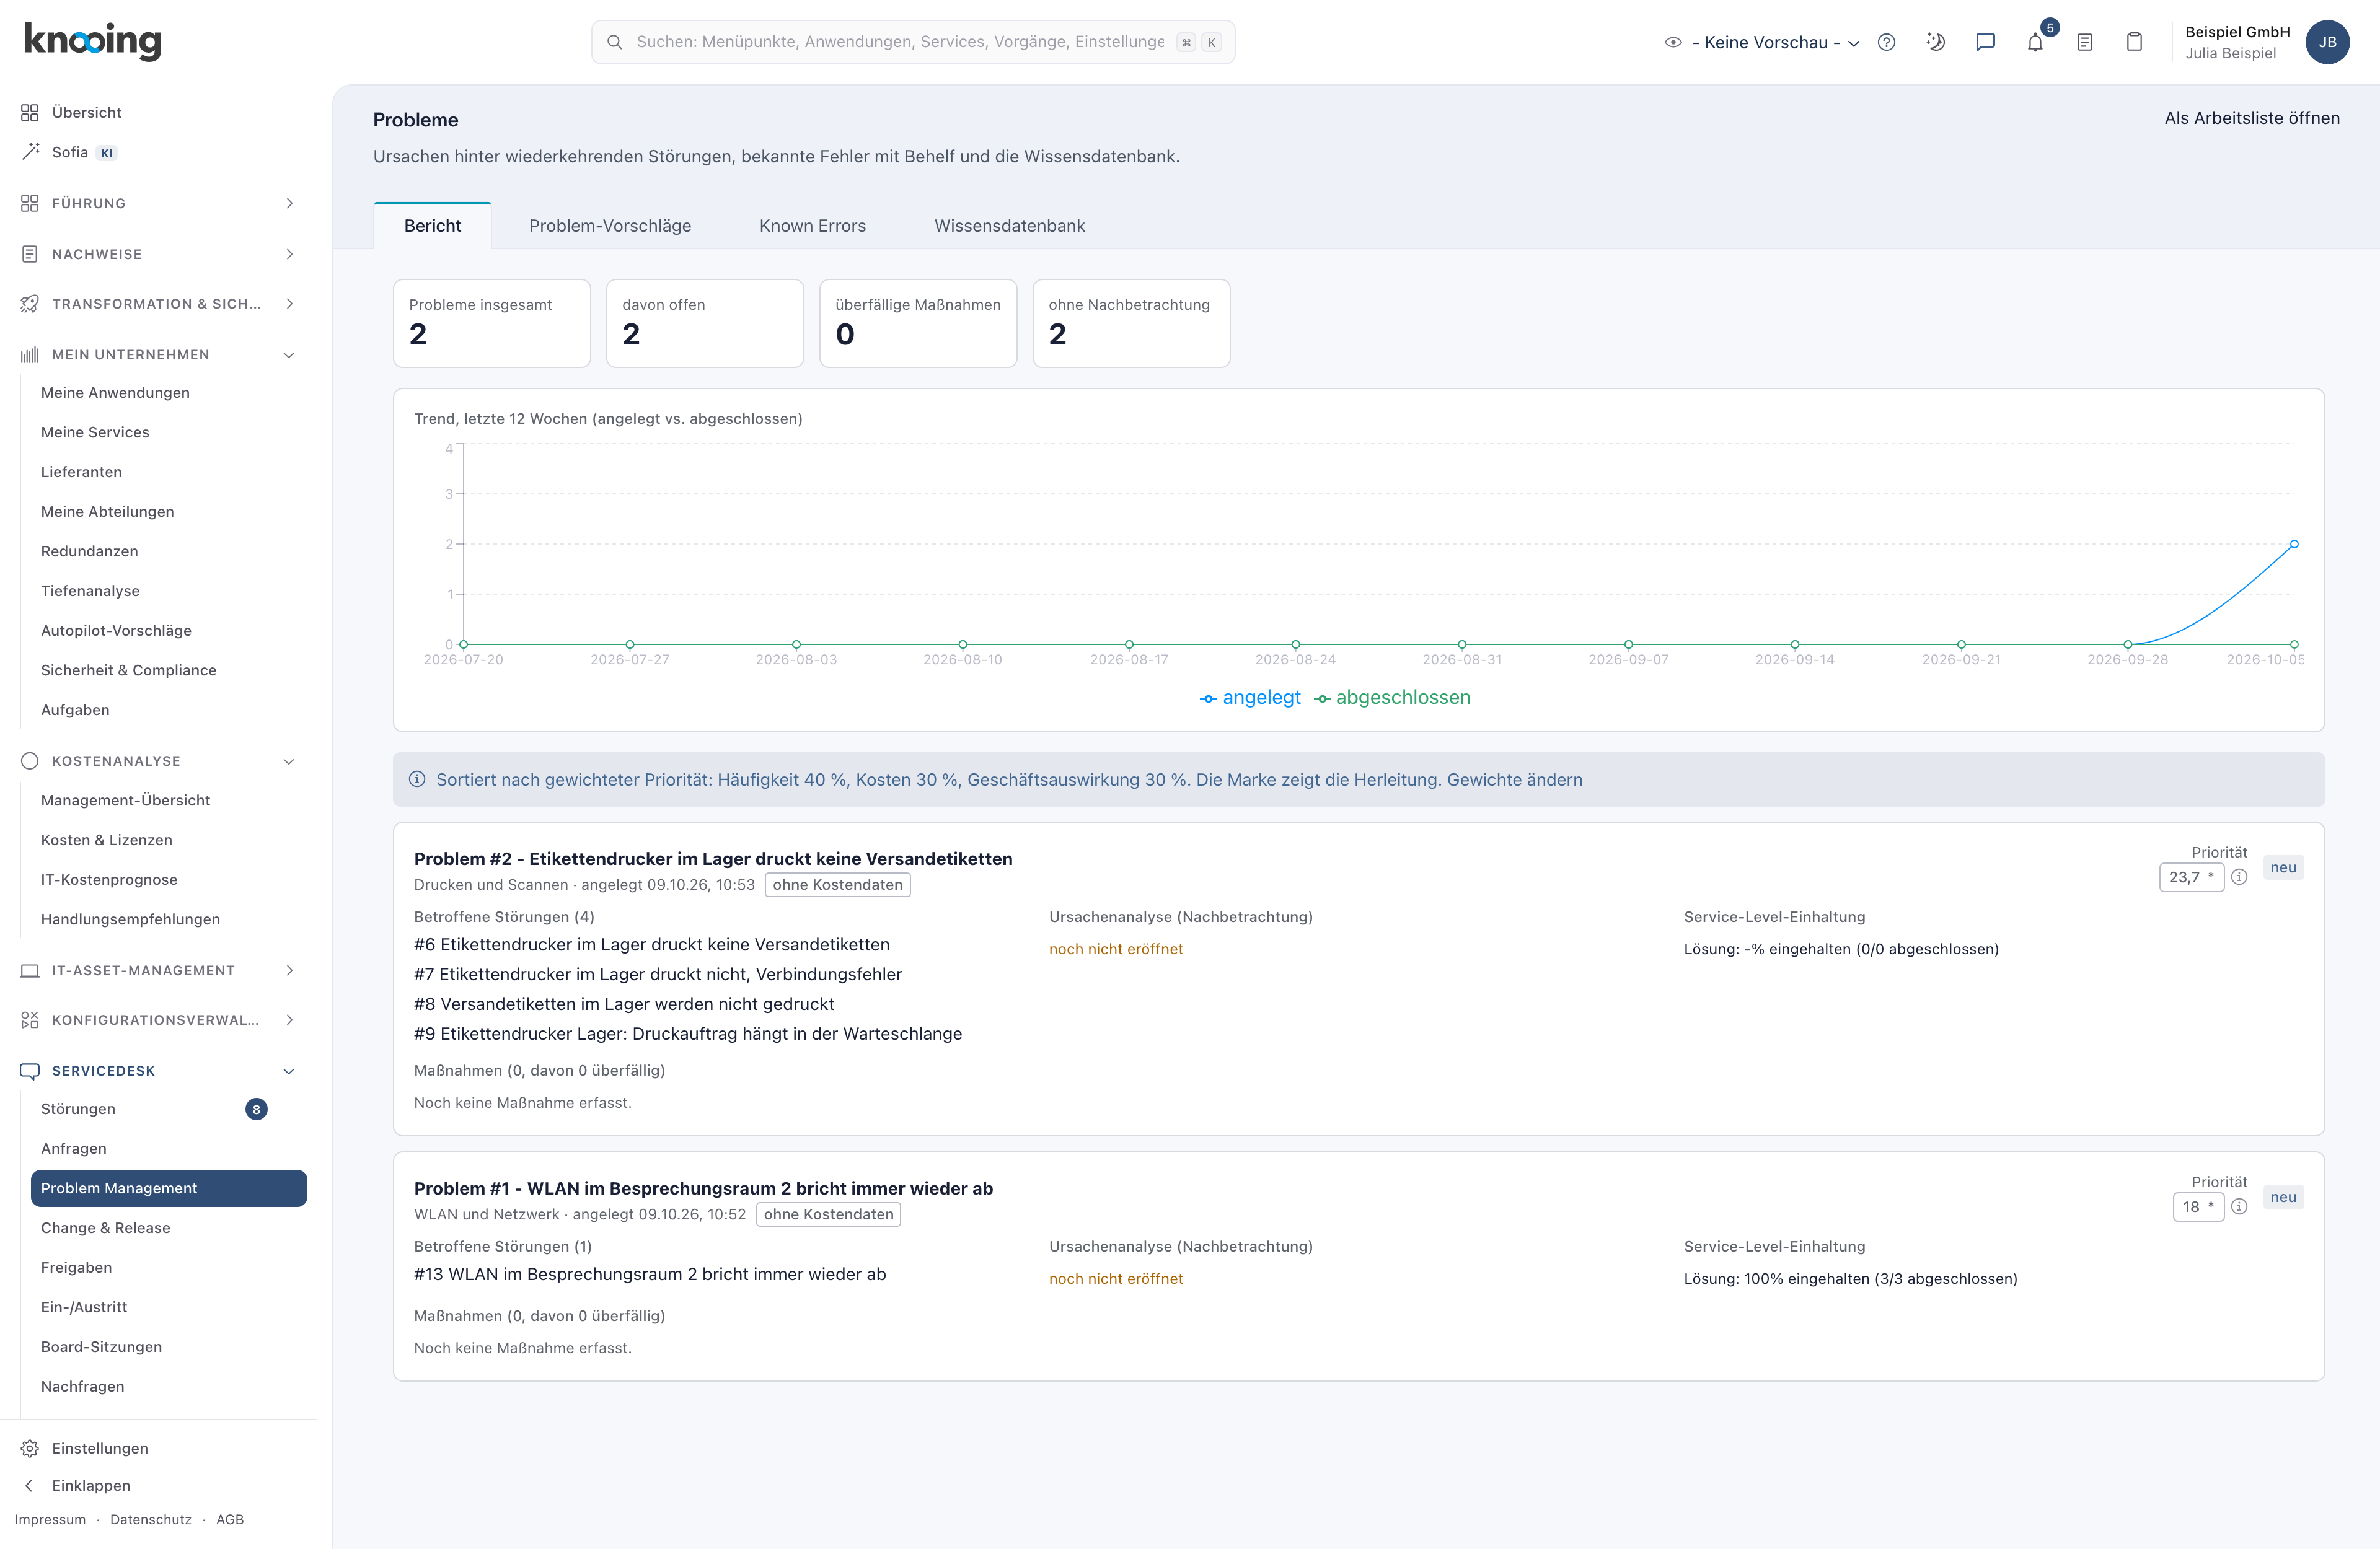This screenshot has height=1549, width=2380.
Task: Open the clipboard icon in header
Action: click(x=2134, y=42)
